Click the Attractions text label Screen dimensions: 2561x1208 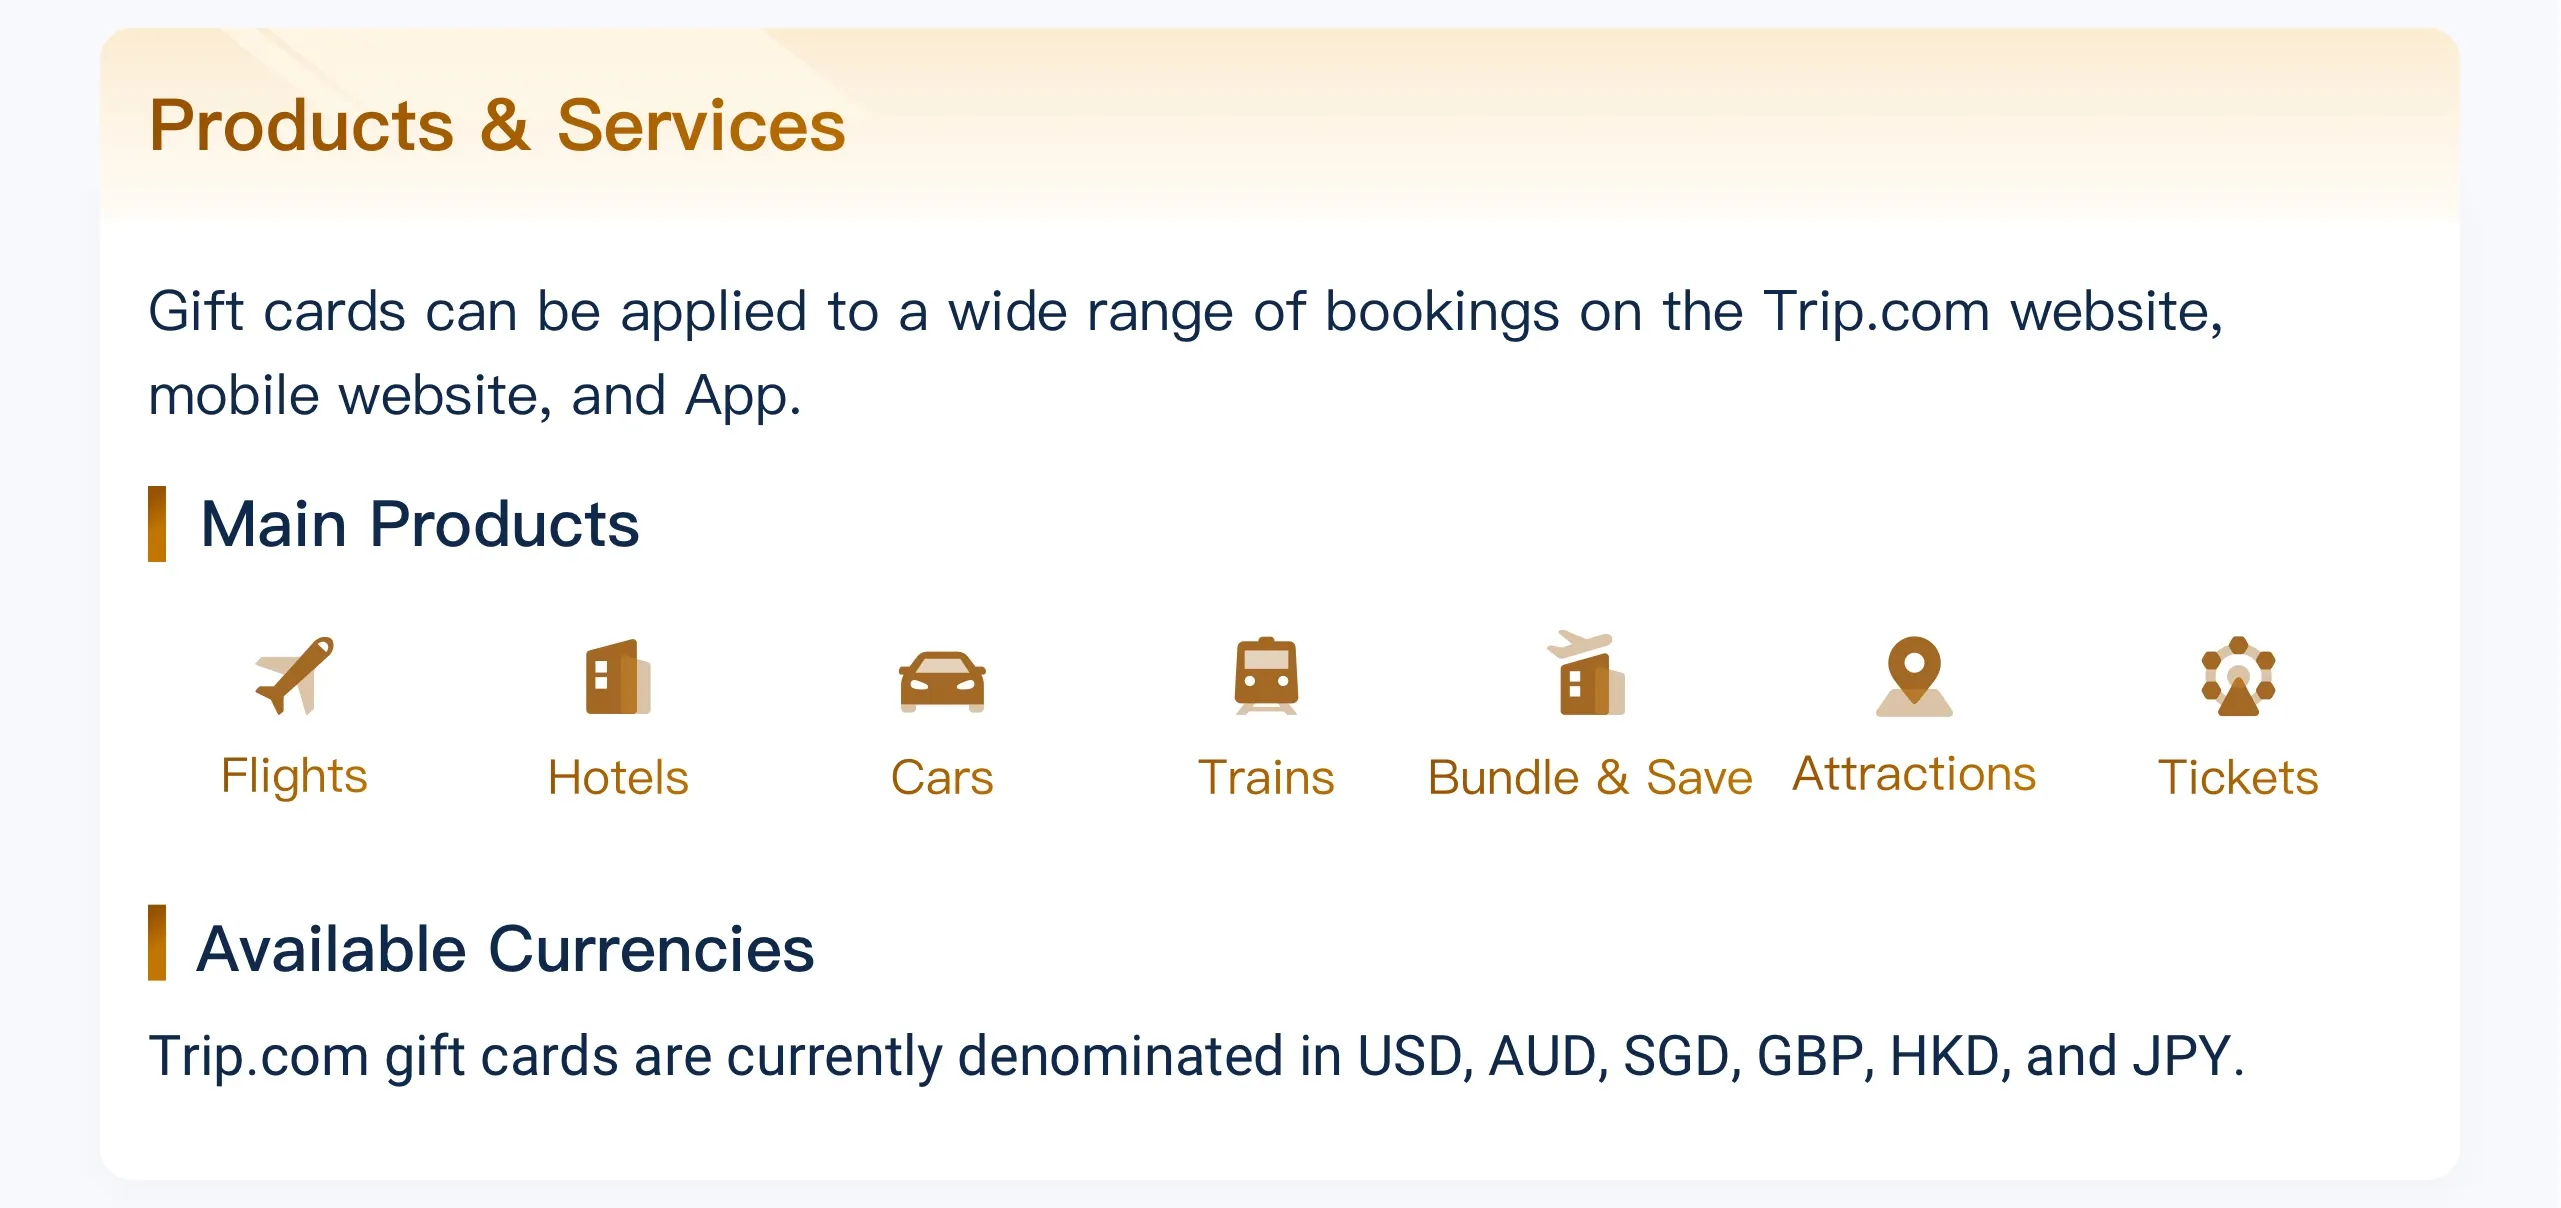tap(1914, 774)
